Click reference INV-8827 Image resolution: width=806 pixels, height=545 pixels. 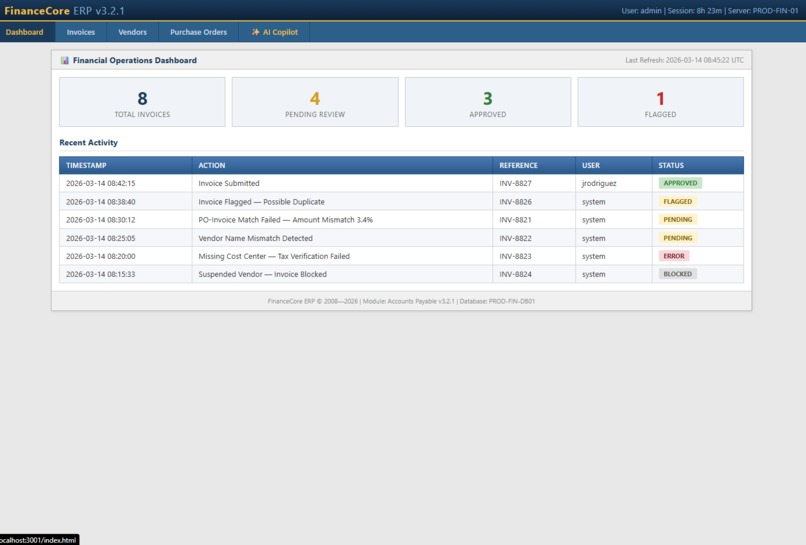tap(515, 183)
